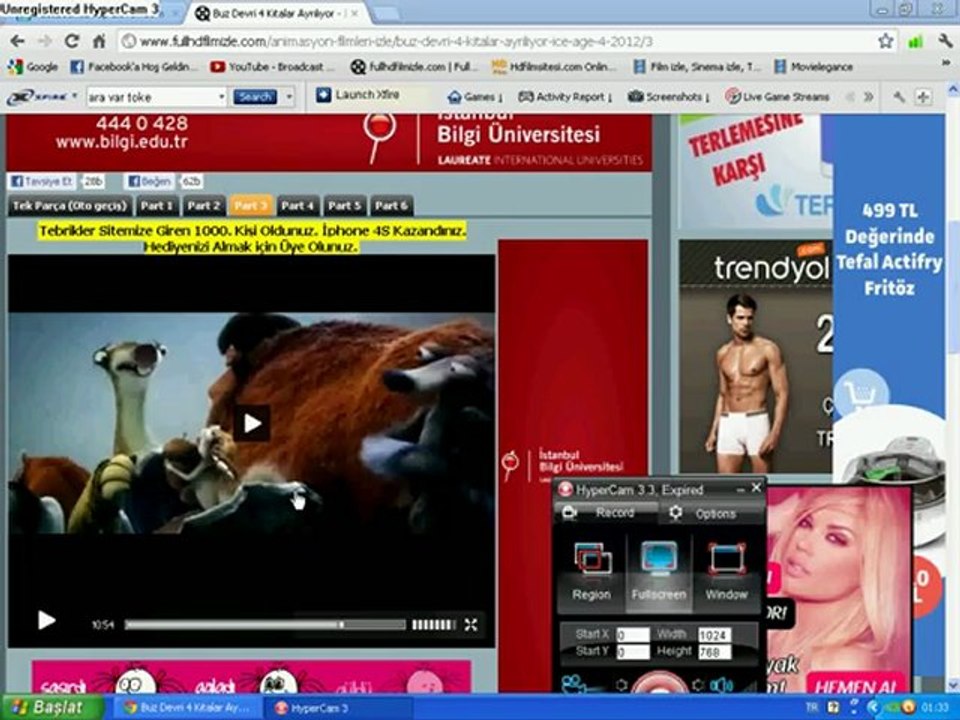The height and width of the screenshot is (720, 960).
Task: Select Part 3 video tab
Action: pos(251,206)
